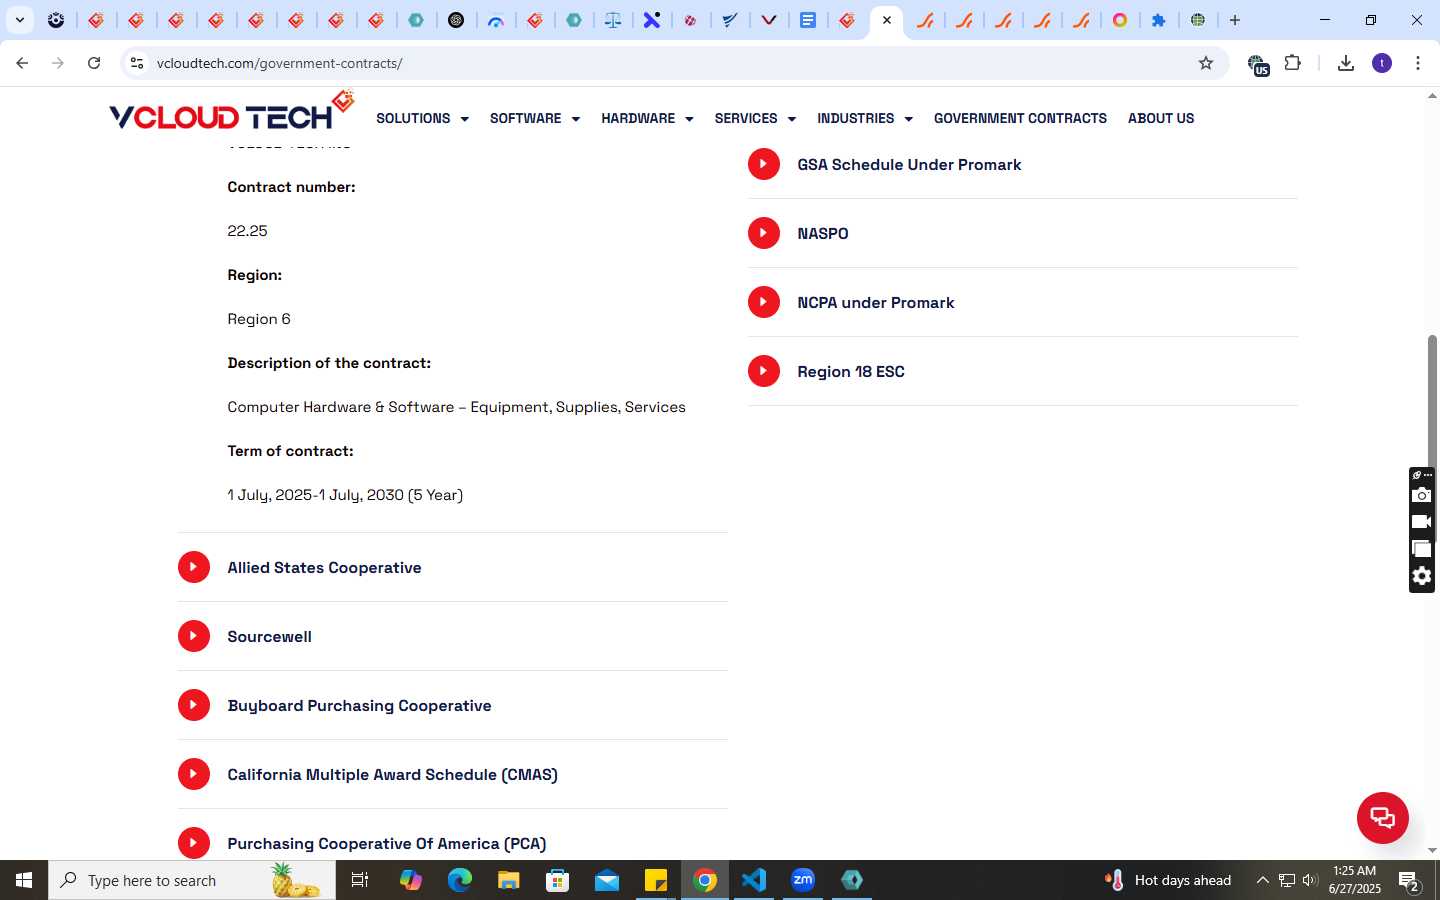Click red play icon beside Sourcewell
This screenshot has height=900, width=1440.
click(x=194, y=636)
